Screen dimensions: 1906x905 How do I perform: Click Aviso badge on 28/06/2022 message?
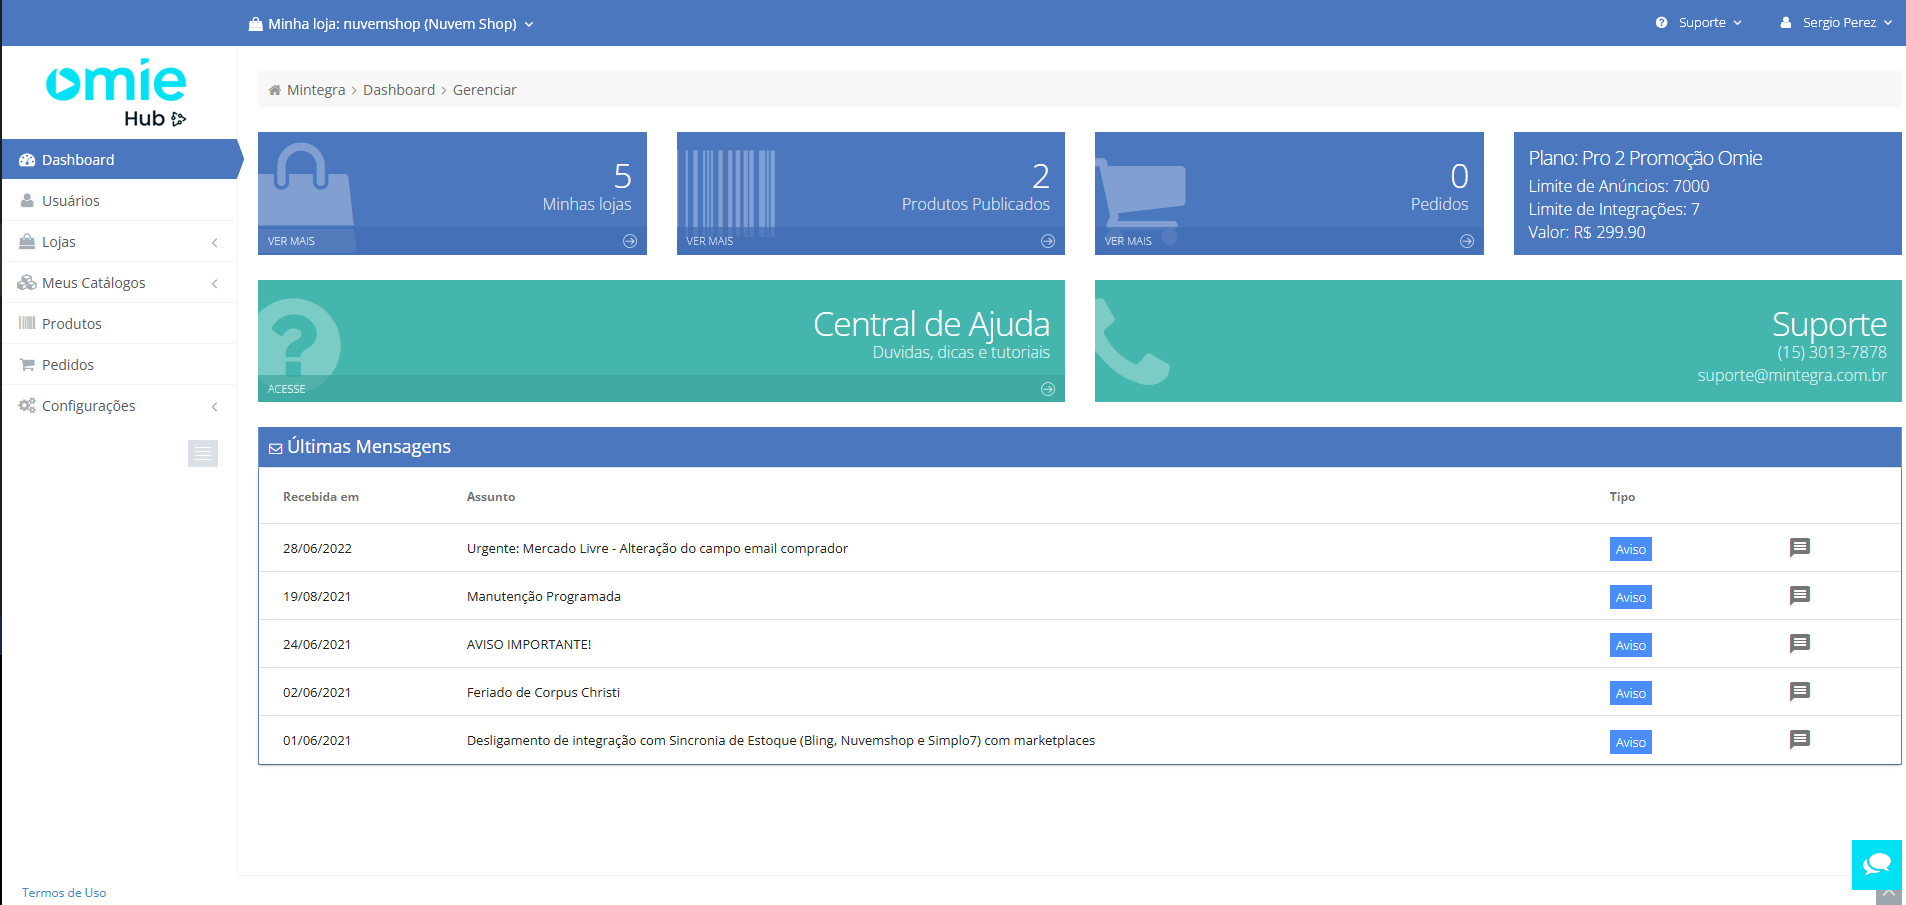click(1630, 549)
